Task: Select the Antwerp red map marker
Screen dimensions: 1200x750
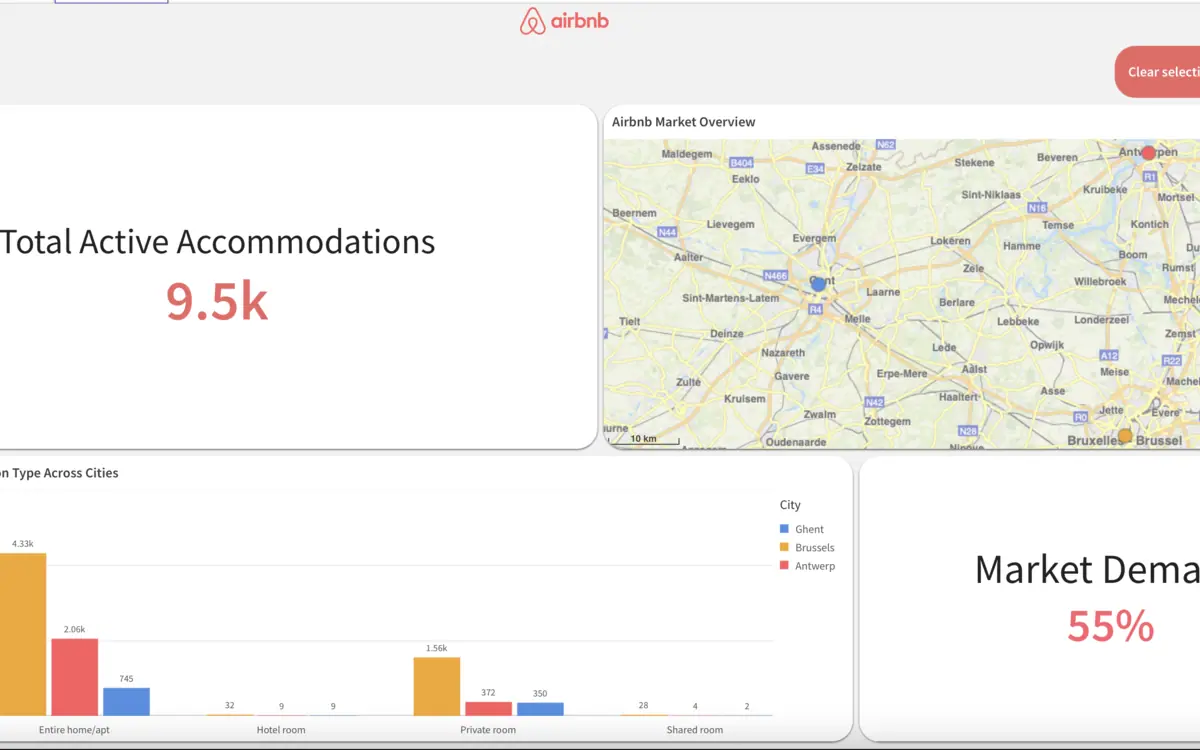Action: (x=1148, y=153)
